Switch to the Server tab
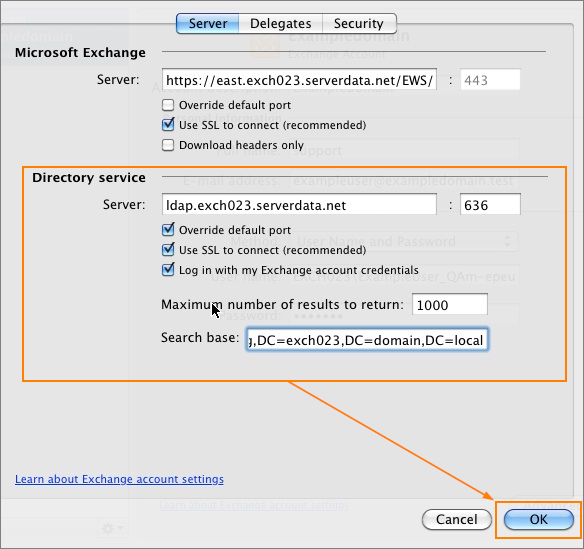584x549 pixels. pos(207,23)
